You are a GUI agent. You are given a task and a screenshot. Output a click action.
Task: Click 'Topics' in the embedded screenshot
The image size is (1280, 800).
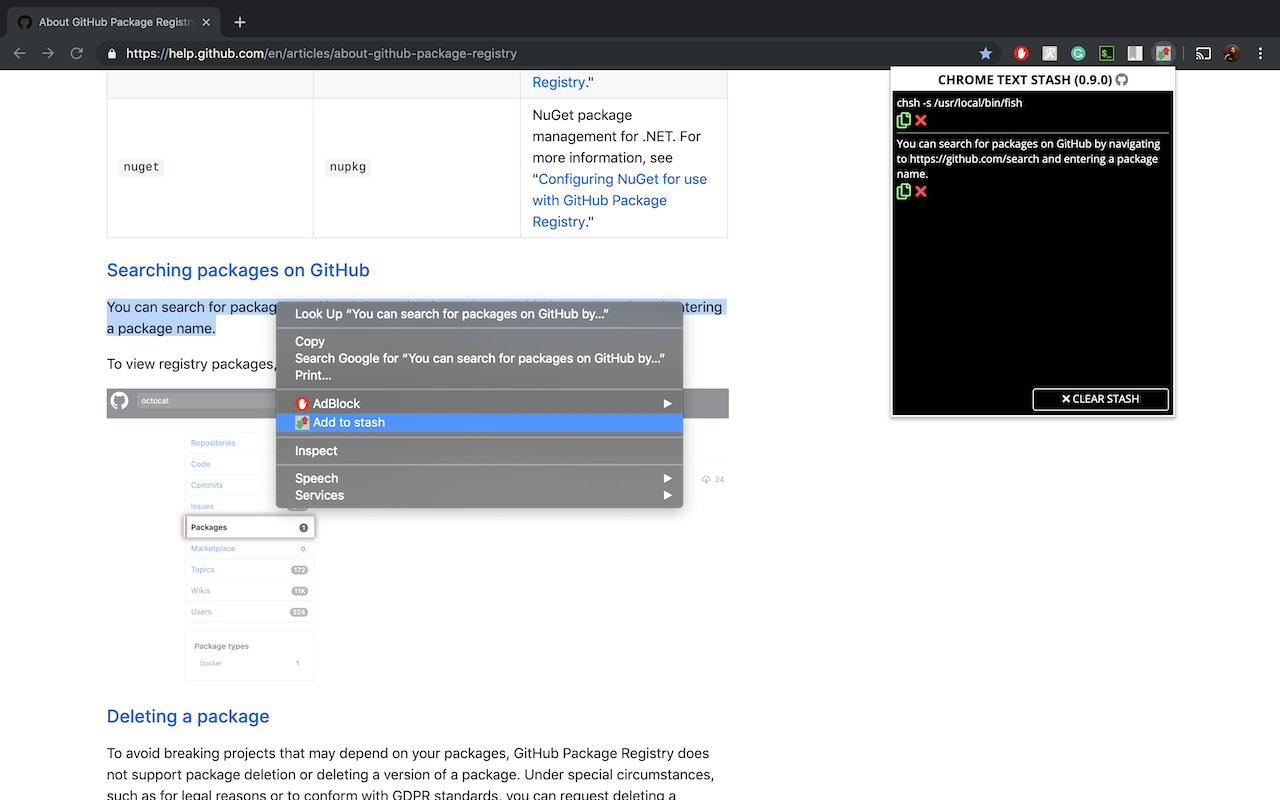pyautogui.click(x=203, y=569)
